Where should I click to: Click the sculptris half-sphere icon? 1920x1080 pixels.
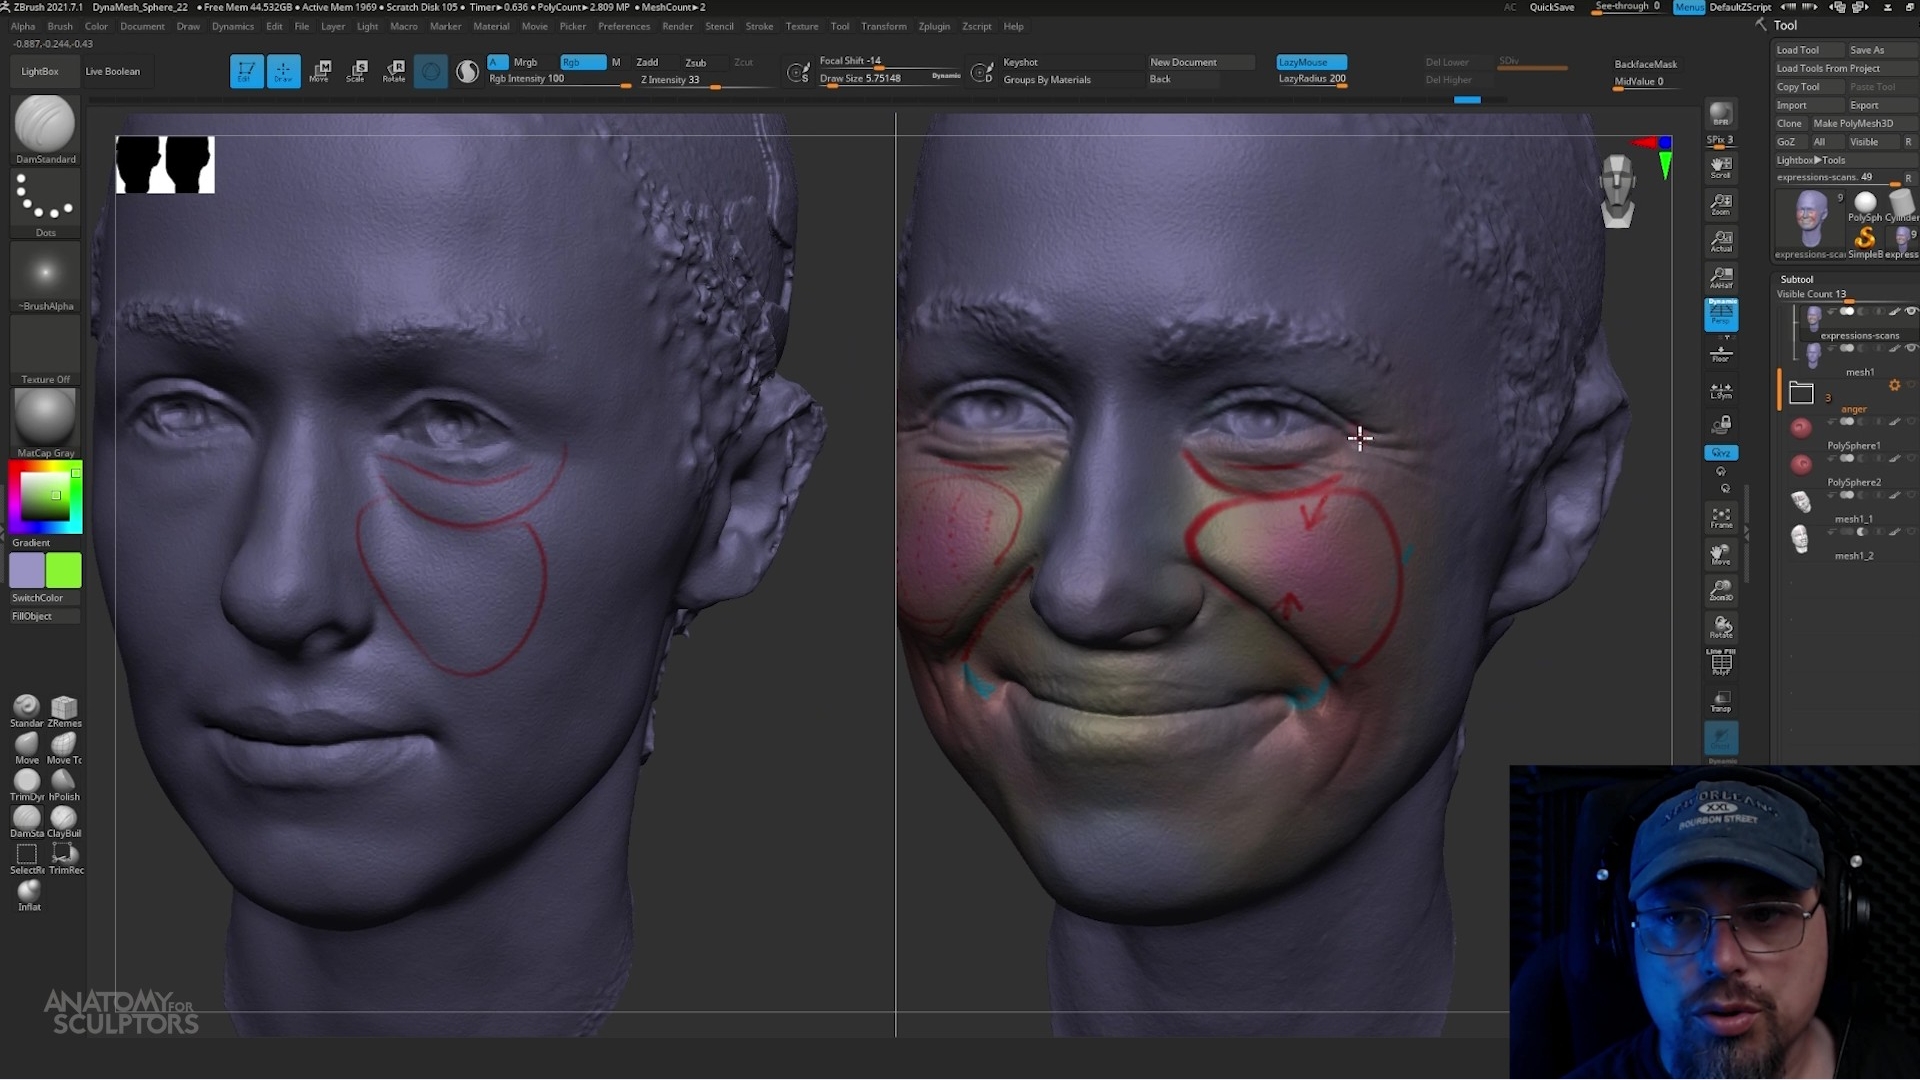pyautogui.click(x=467, y=71)
